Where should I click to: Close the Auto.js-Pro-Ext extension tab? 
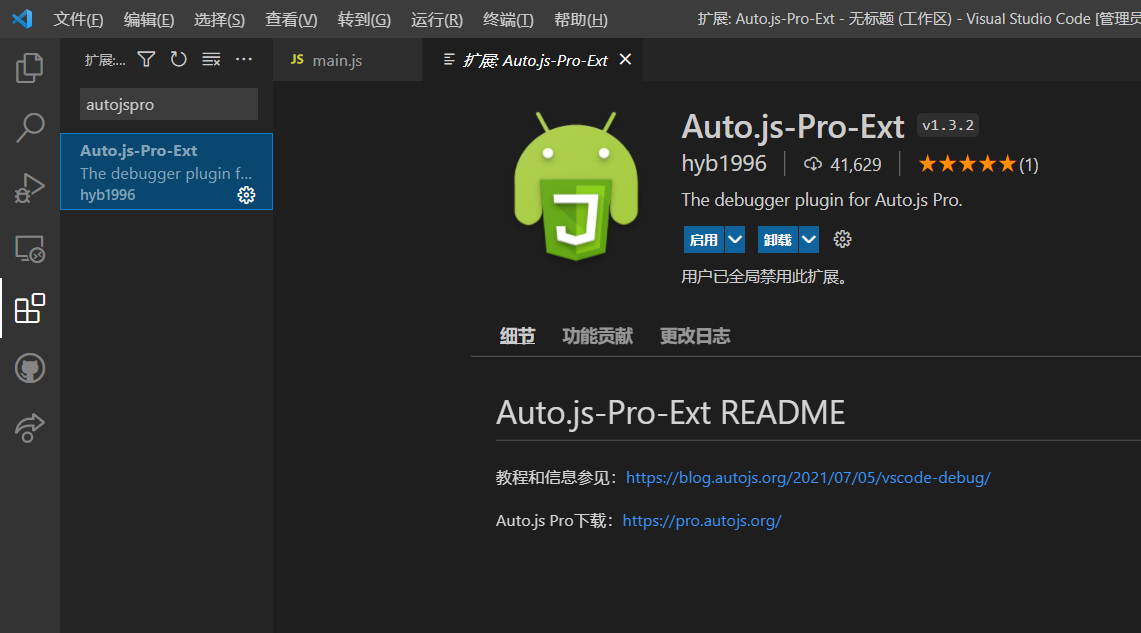[x=625, y=60]
